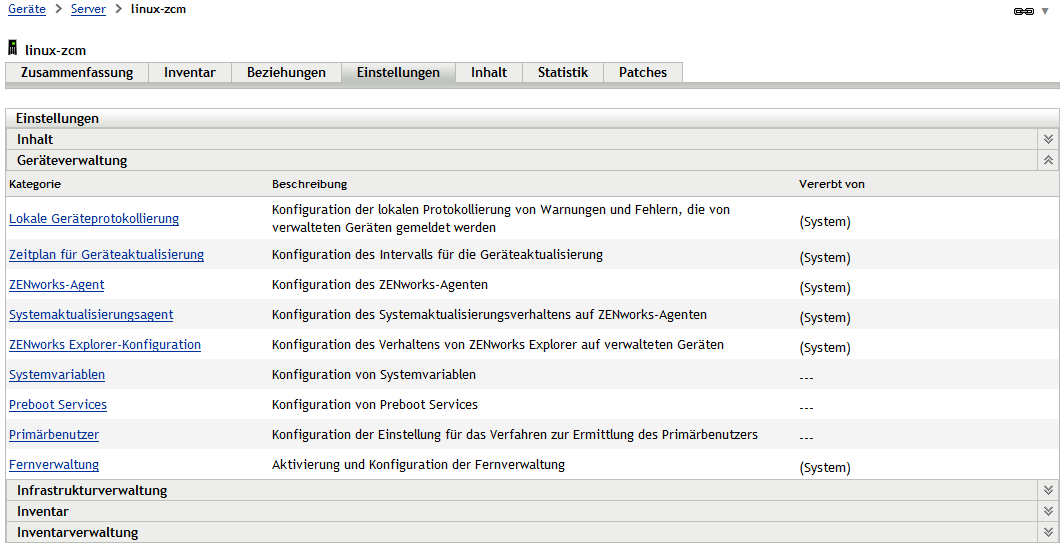Open the Statistik tab
1064x547 pixels.
(563, 72)
